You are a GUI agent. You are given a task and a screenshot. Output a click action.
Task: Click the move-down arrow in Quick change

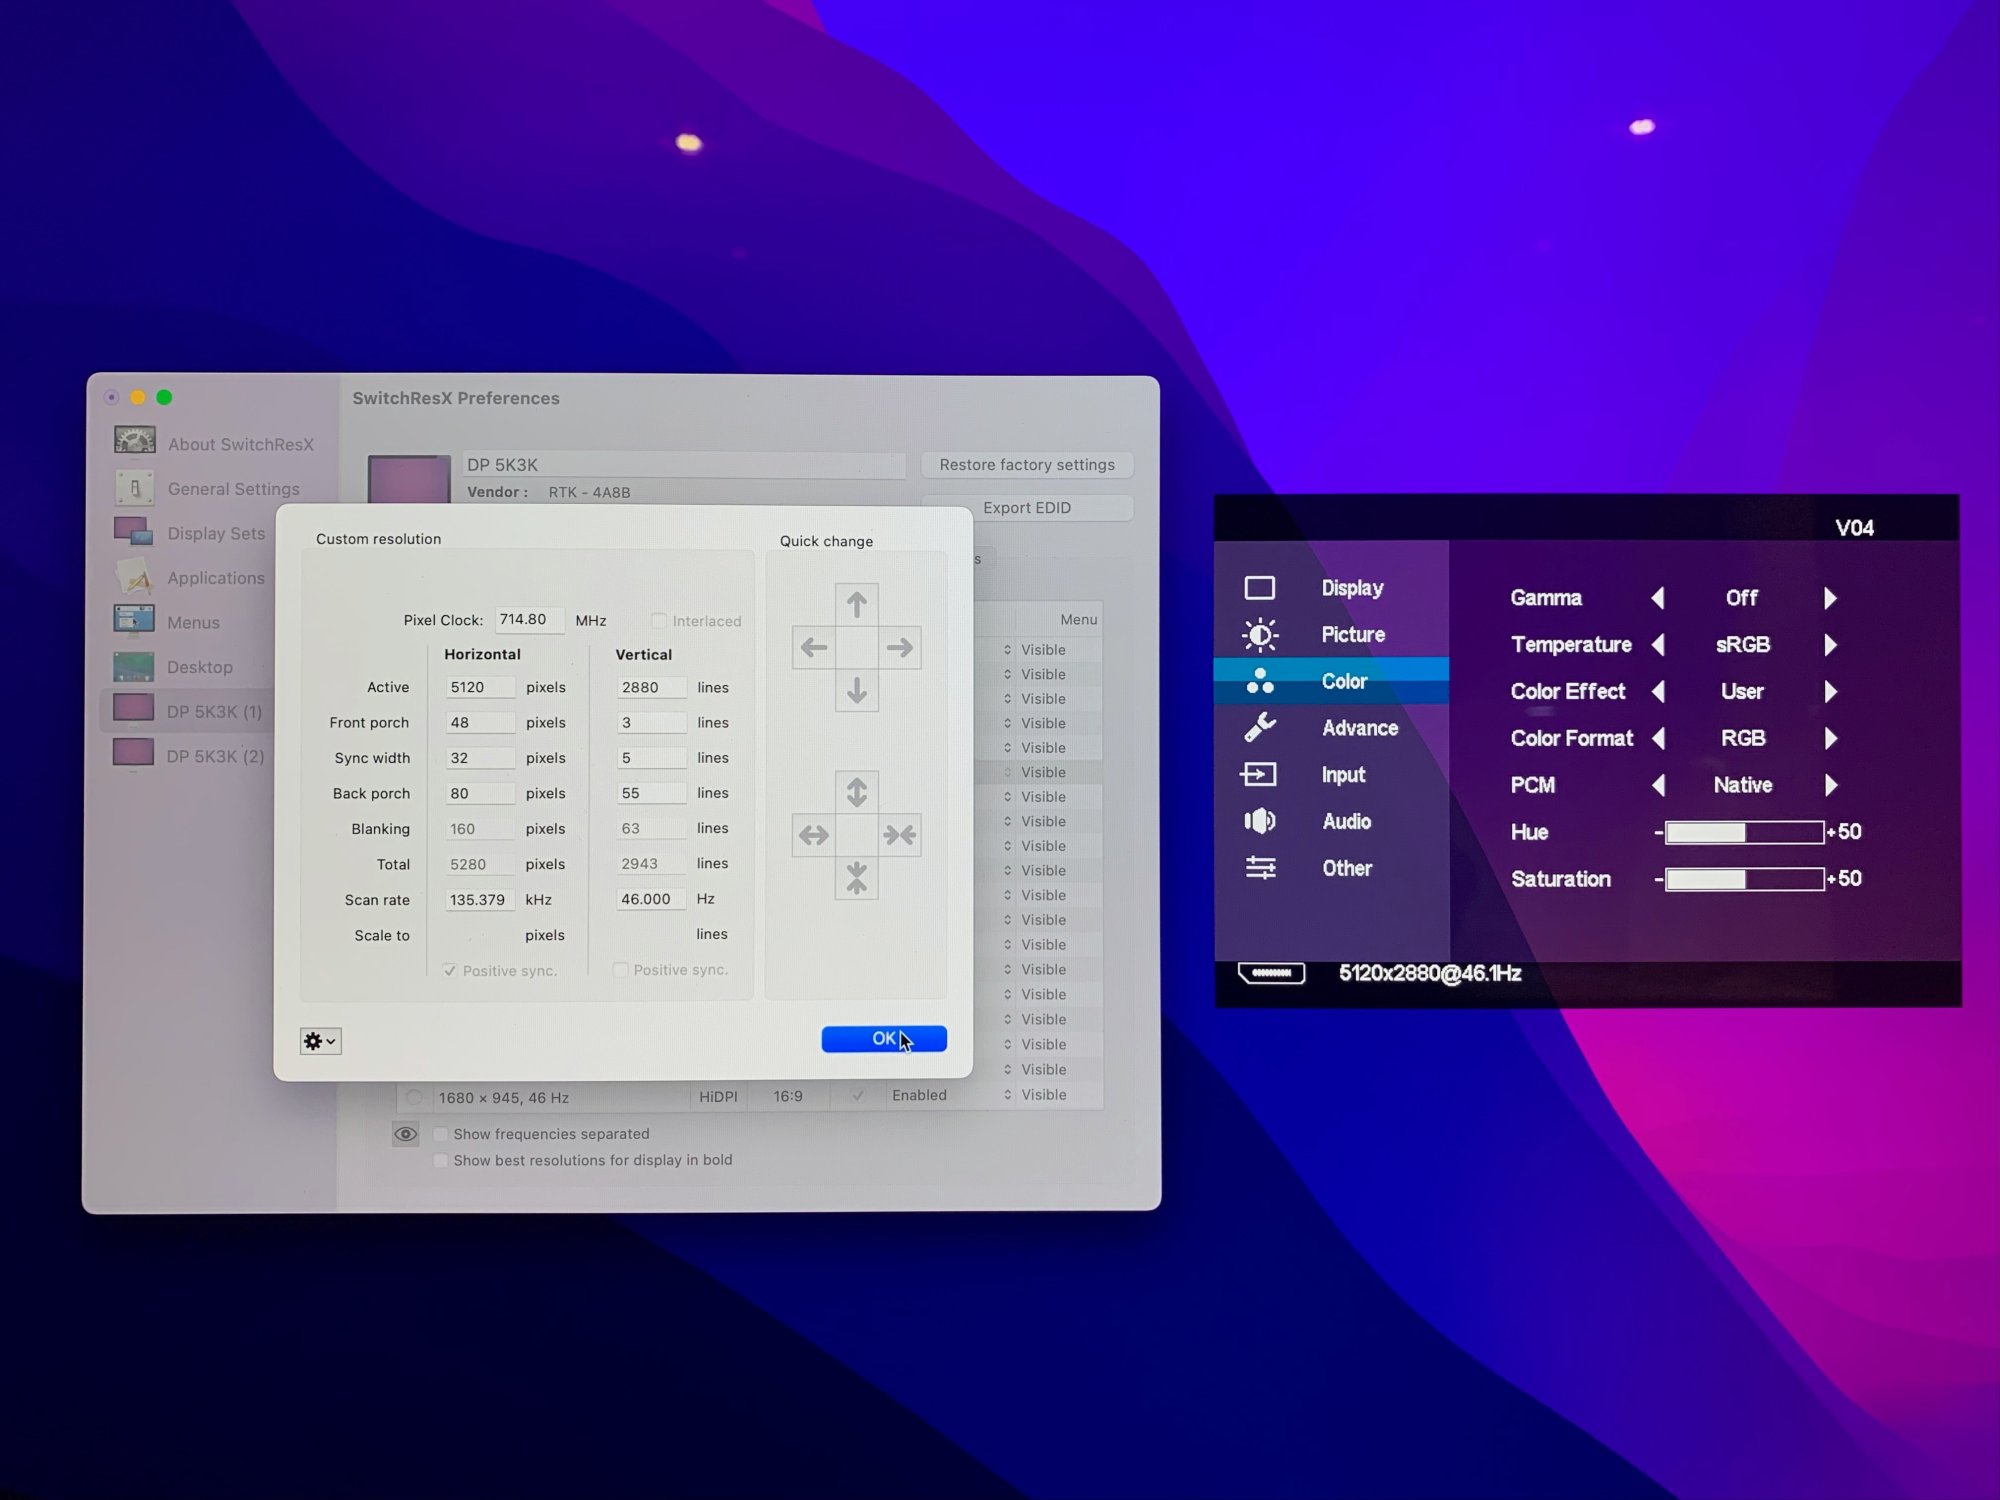pyautogui.click(x=856, y=691)
